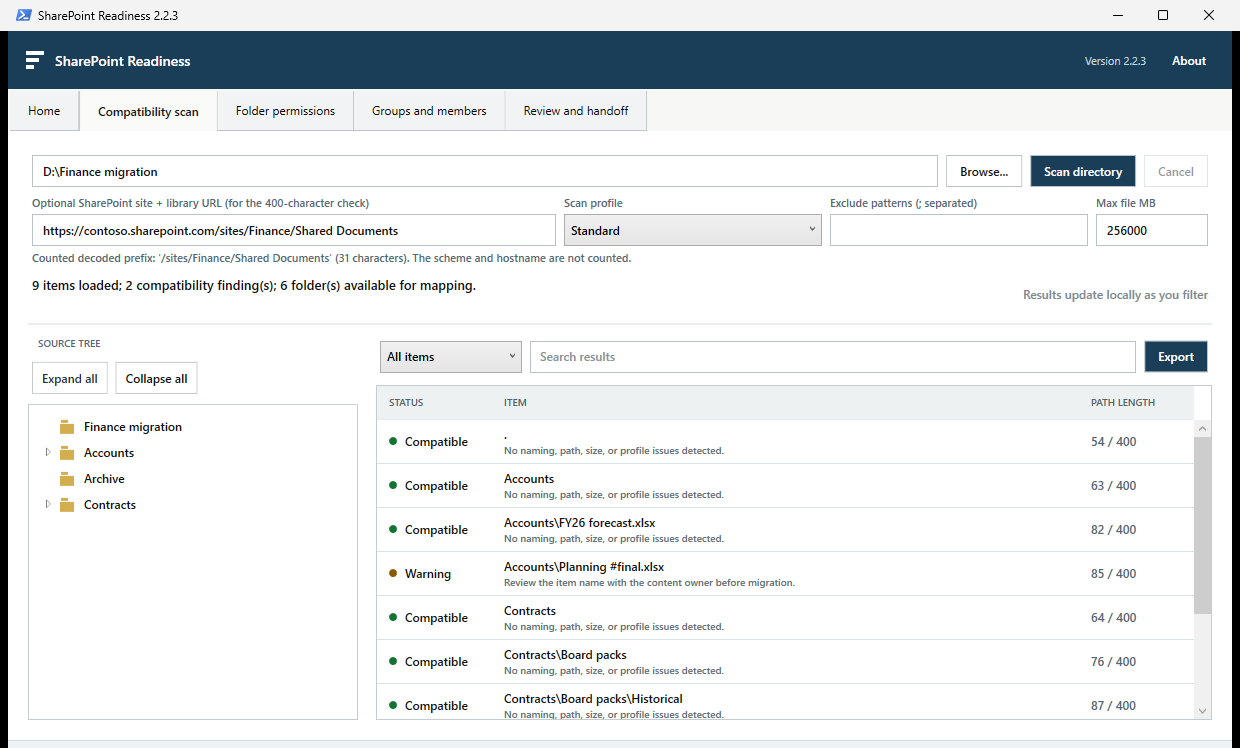Screen dimensions: 1240x748
Task: Click the Exclude patterns input field
Action: 959,230
